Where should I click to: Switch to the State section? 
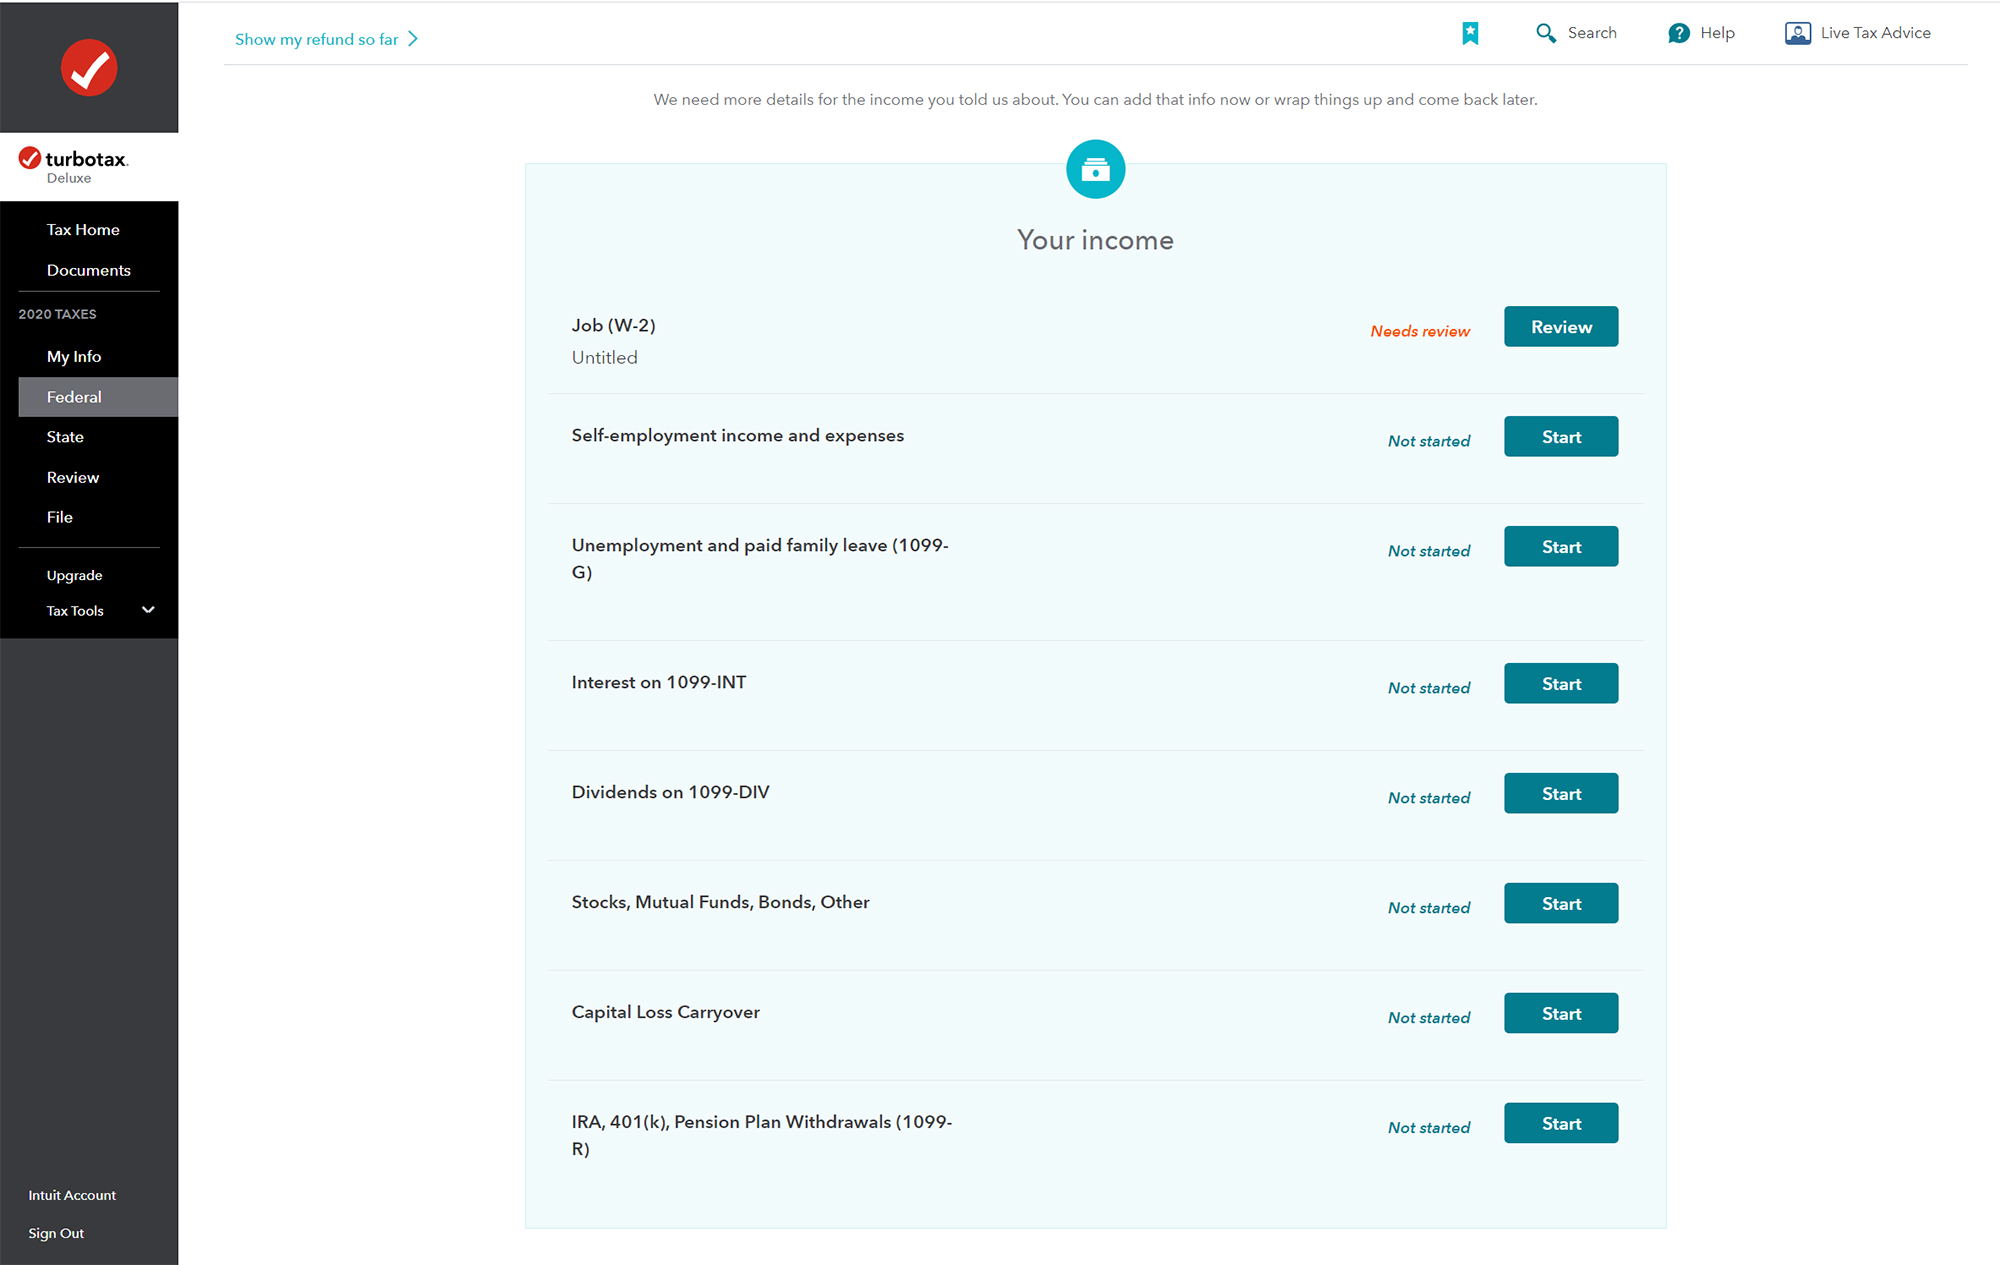pos(64,436)
